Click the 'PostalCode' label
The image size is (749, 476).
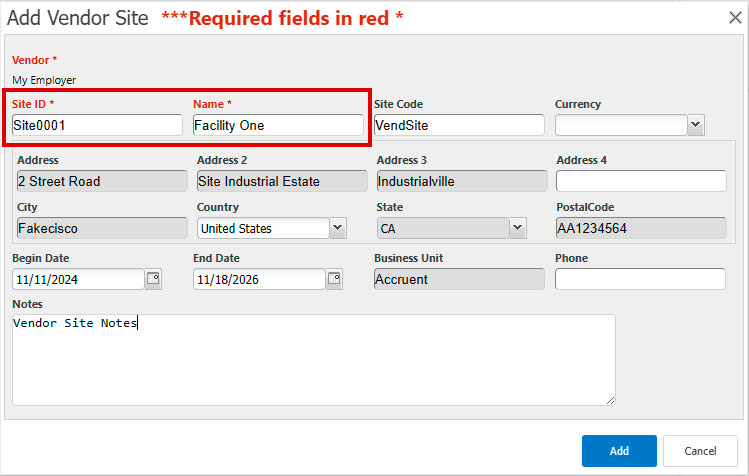tap(585, 207)
